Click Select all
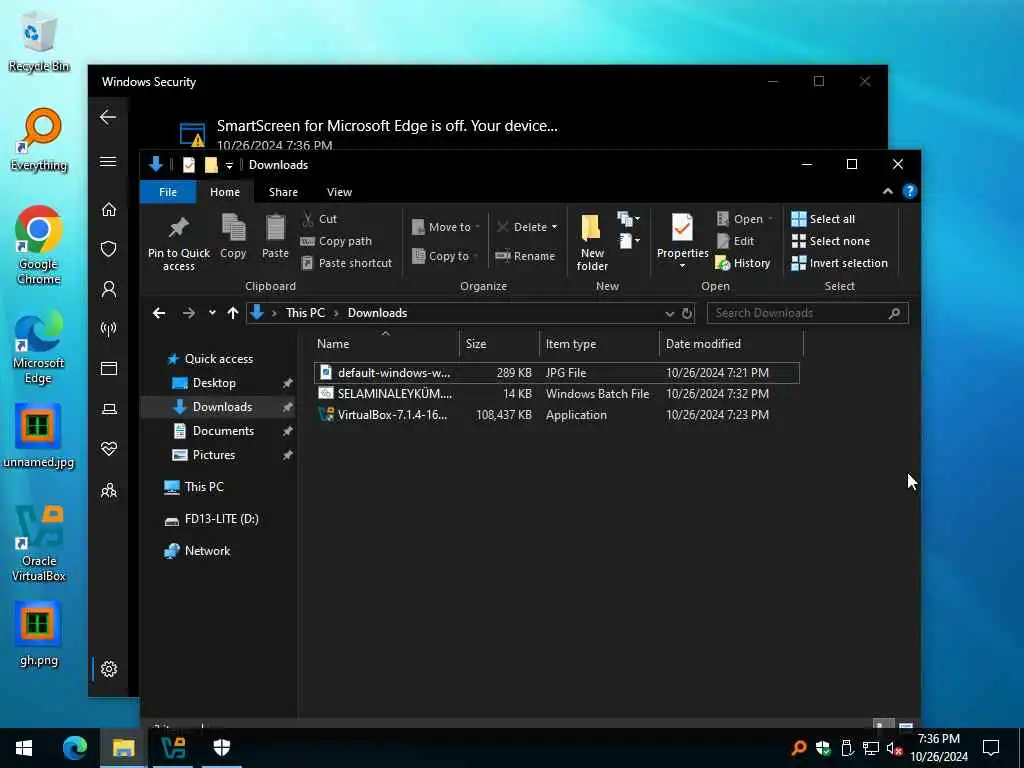 tap(823, 219)
